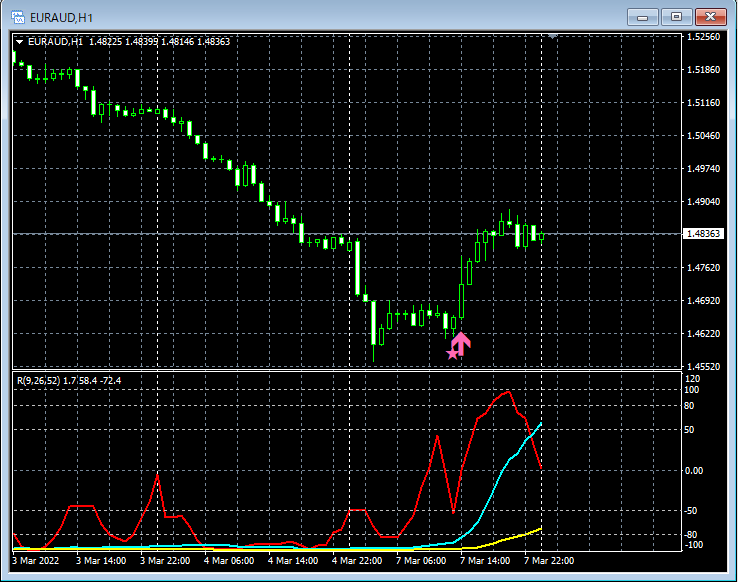This screenshot has width=739, height=582.
Task: Click the 1.50460 price scale label
Action: point(704,136)
